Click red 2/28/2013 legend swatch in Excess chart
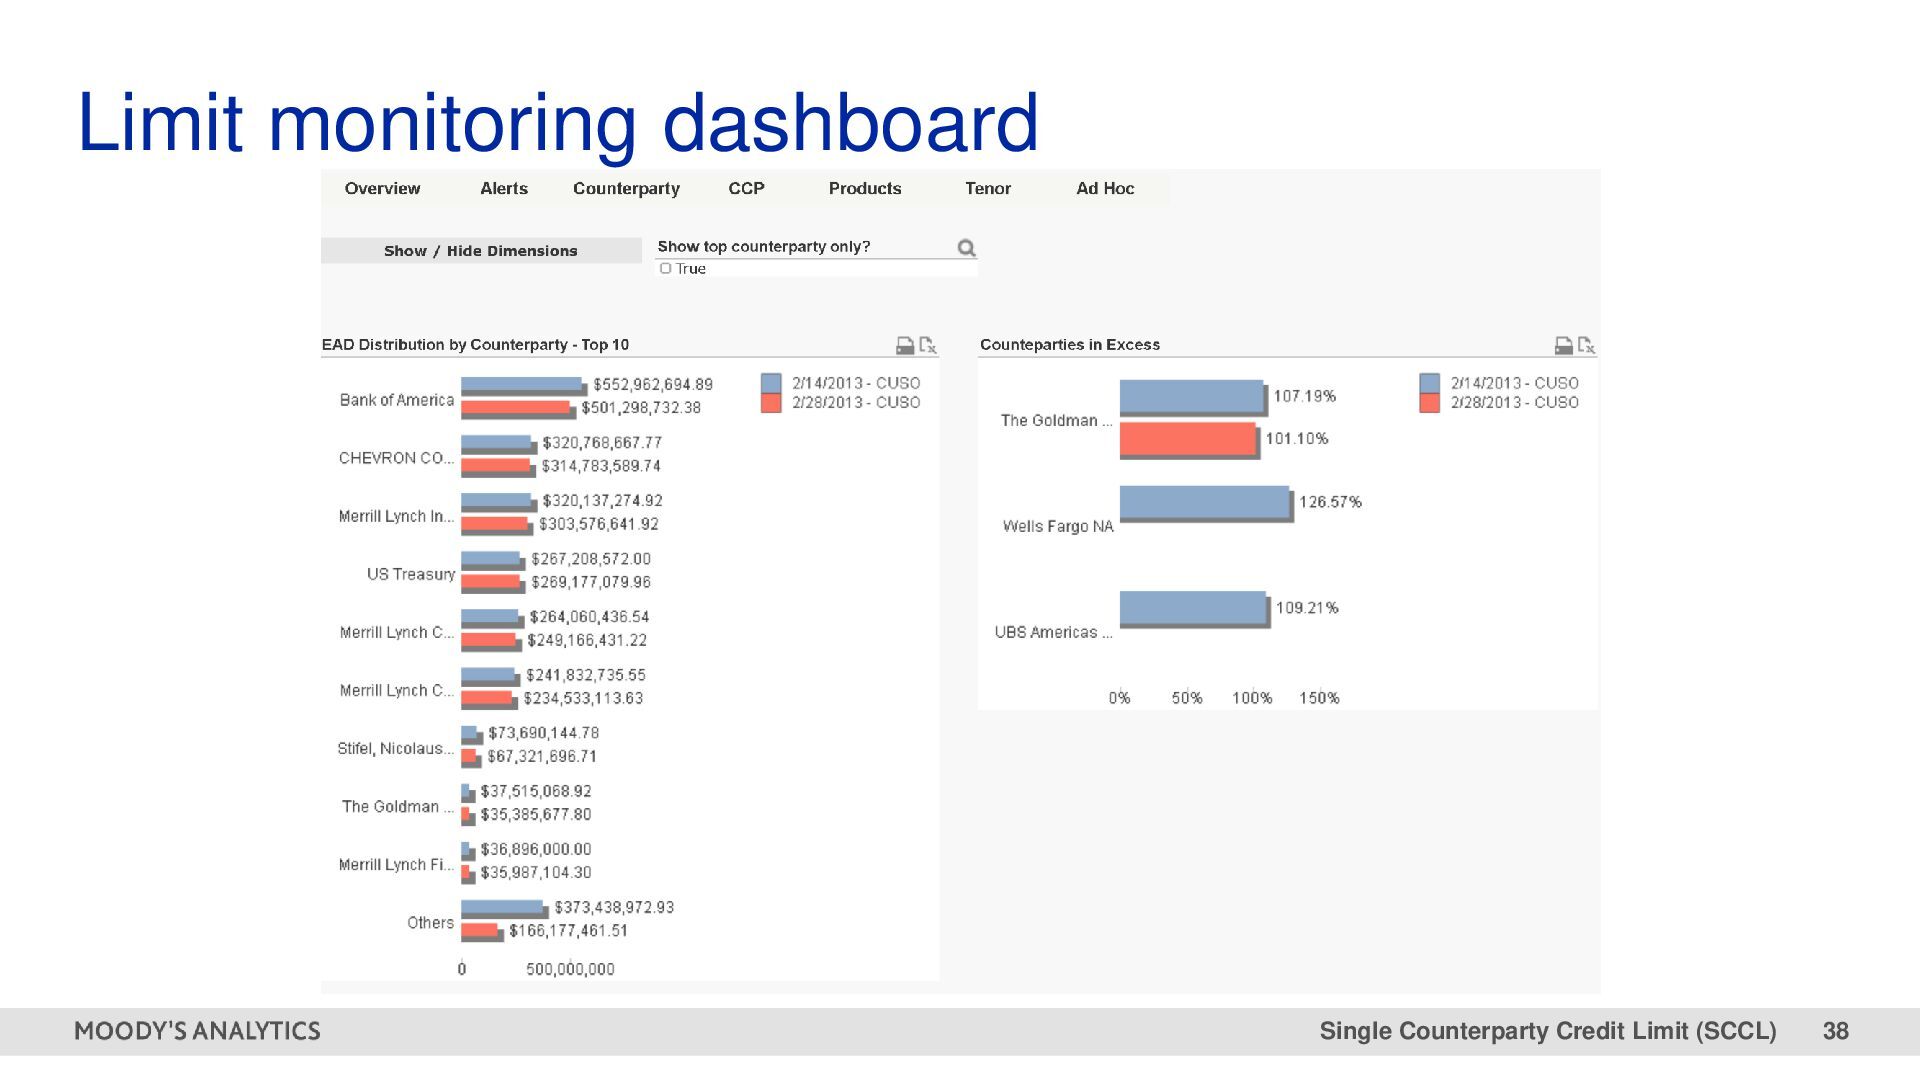Screen dimensions: 1920x1080 tap(1429, 402)
